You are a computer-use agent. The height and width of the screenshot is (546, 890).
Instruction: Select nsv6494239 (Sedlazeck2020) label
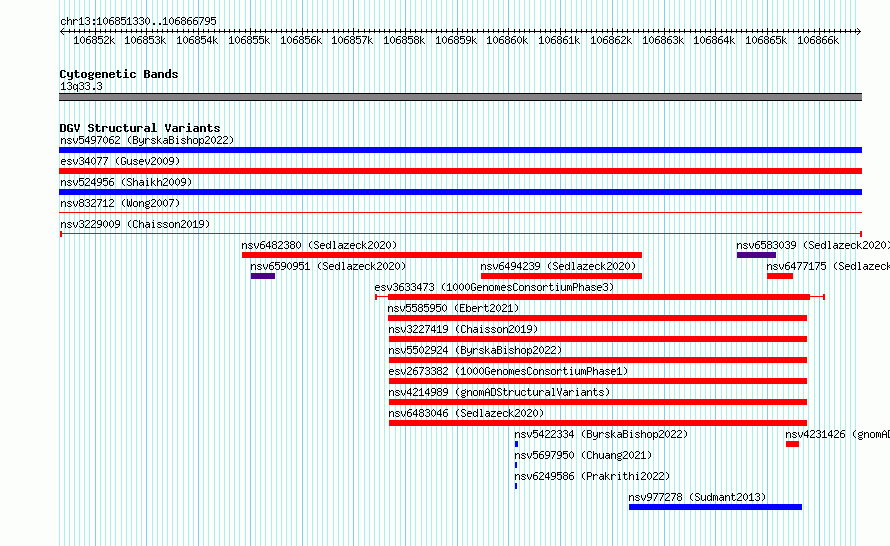coord(558,266)
